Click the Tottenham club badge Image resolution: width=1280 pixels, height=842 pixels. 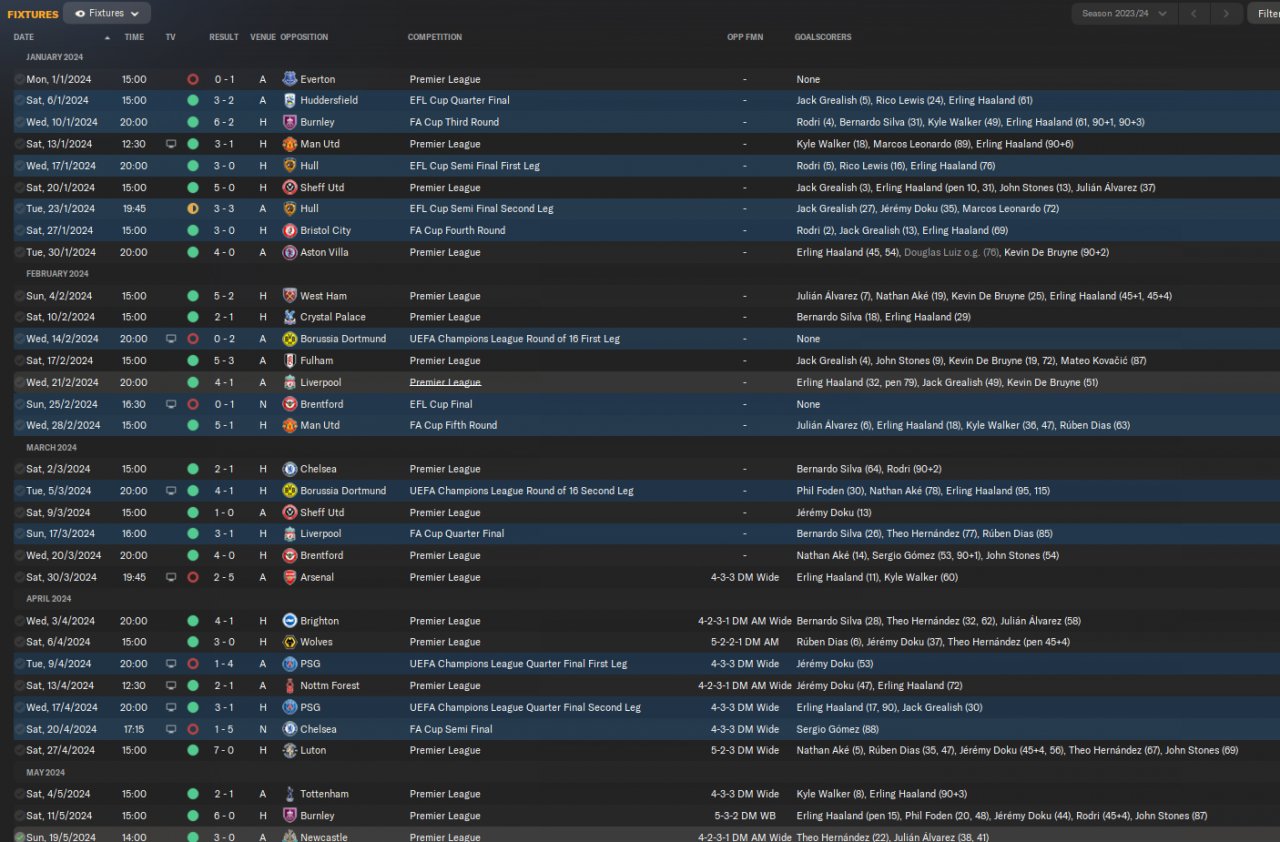coord(290,794)
